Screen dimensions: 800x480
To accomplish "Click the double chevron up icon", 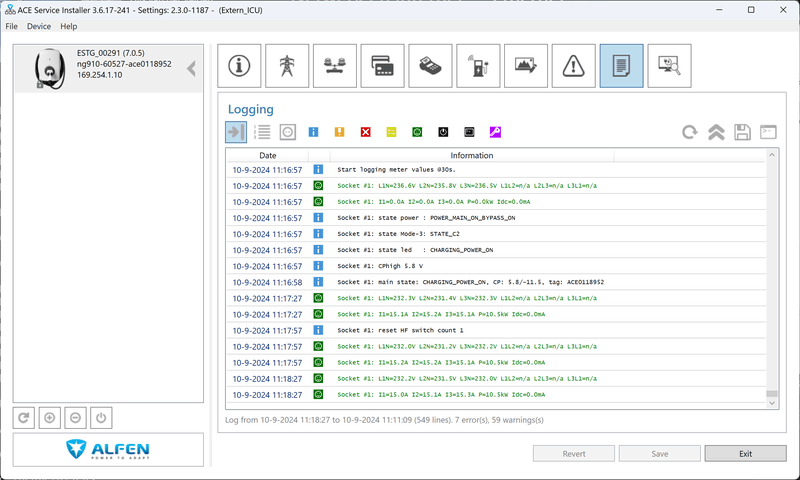I will point(716,132).
